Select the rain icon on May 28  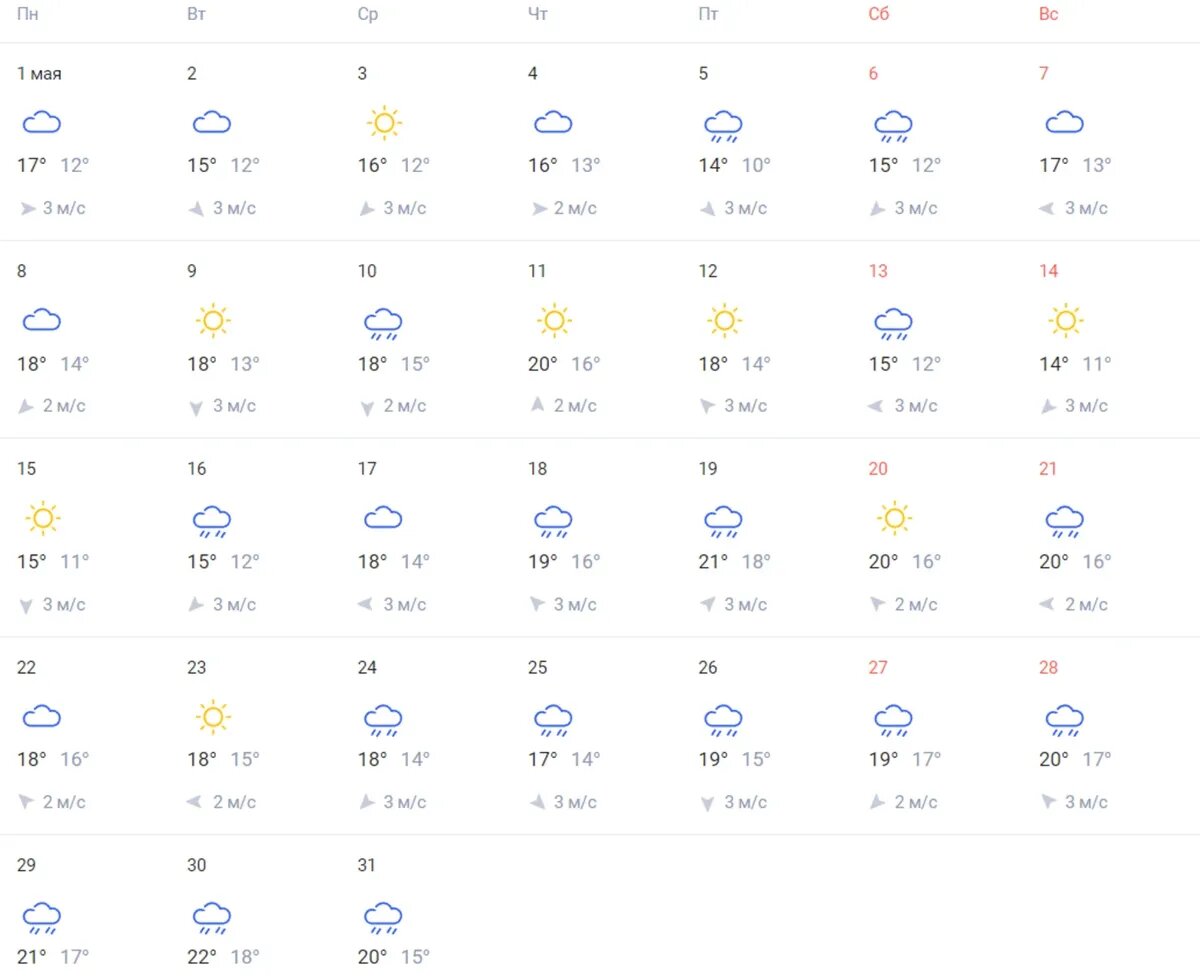pos(1064,720)
